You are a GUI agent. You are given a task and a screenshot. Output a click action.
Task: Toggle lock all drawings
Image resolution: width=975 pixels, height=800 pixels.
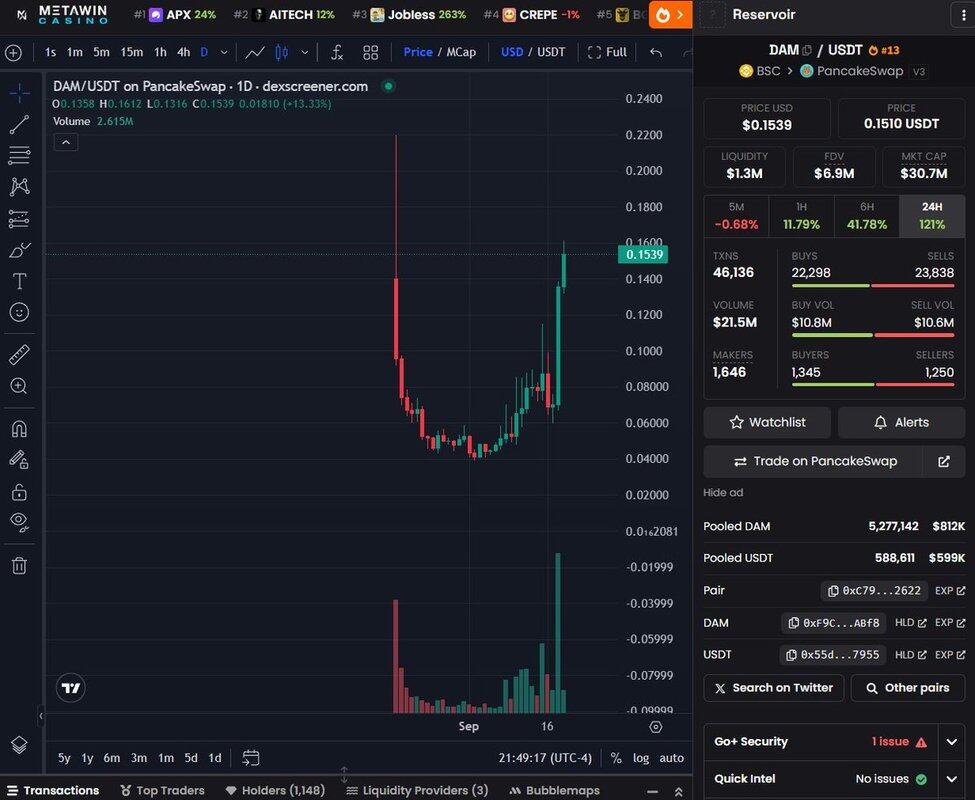pos(19,492)
